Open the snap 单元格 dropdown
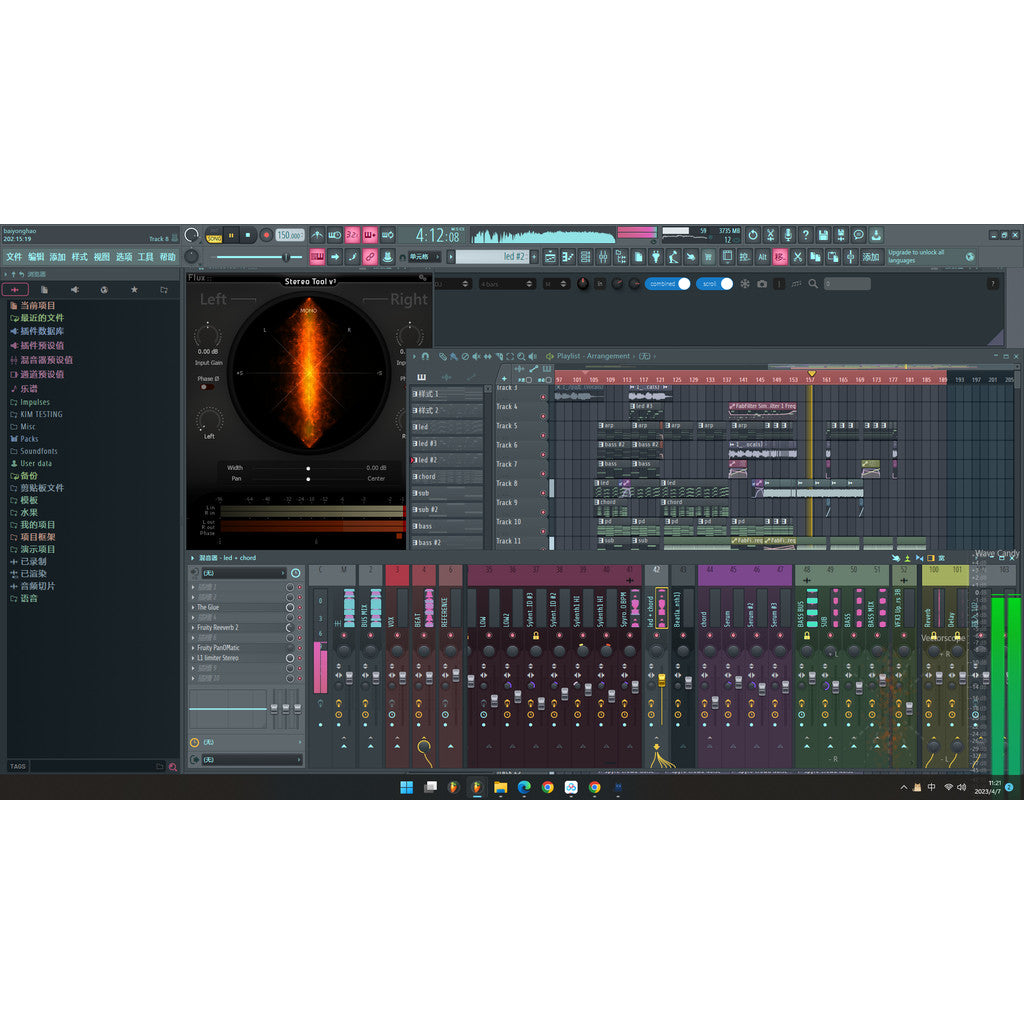Image resolution: width=1024 pixels, height=1024 pixels. [x=424, y=257]
